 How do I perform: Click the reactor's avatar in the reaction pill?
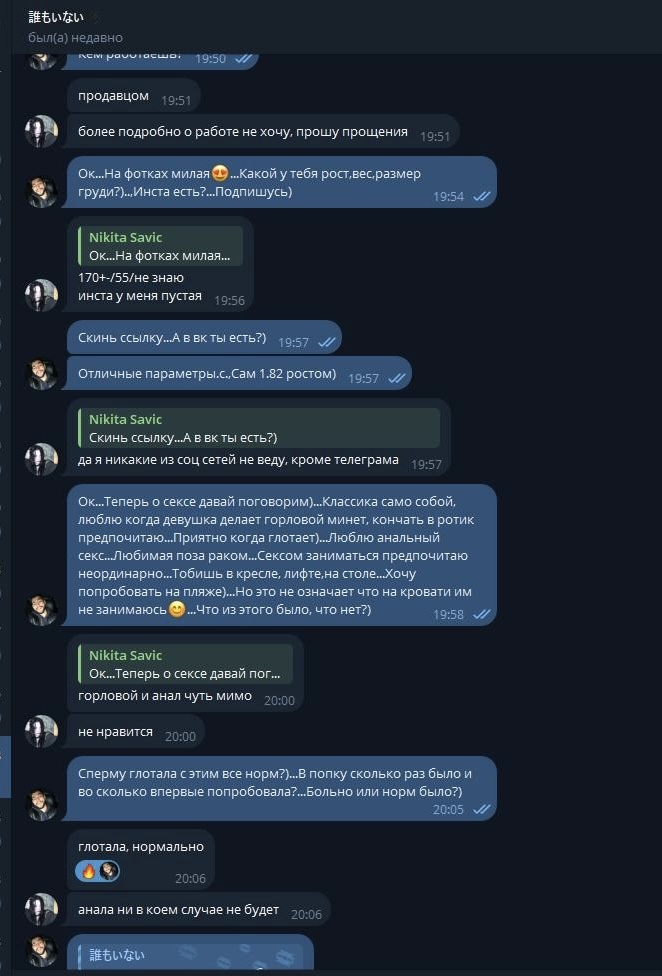click(109, 871)
